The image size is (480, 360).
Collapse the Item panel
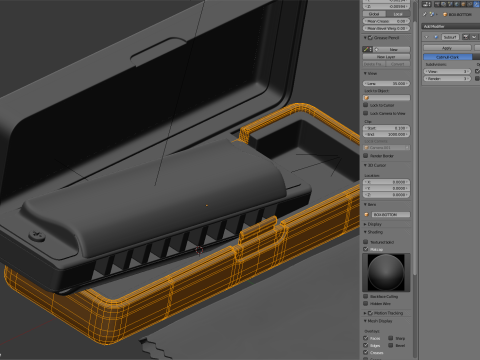tap(365, 204)
